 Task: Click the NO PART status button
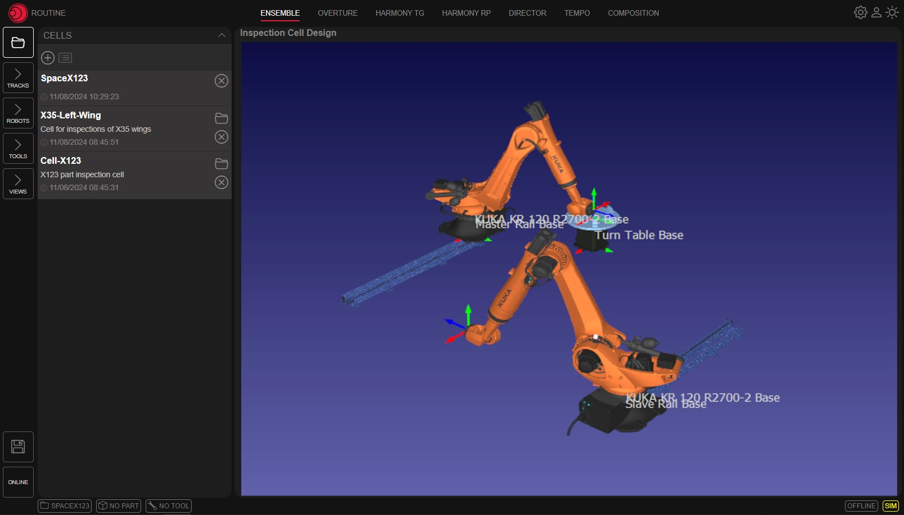(119, 506)
